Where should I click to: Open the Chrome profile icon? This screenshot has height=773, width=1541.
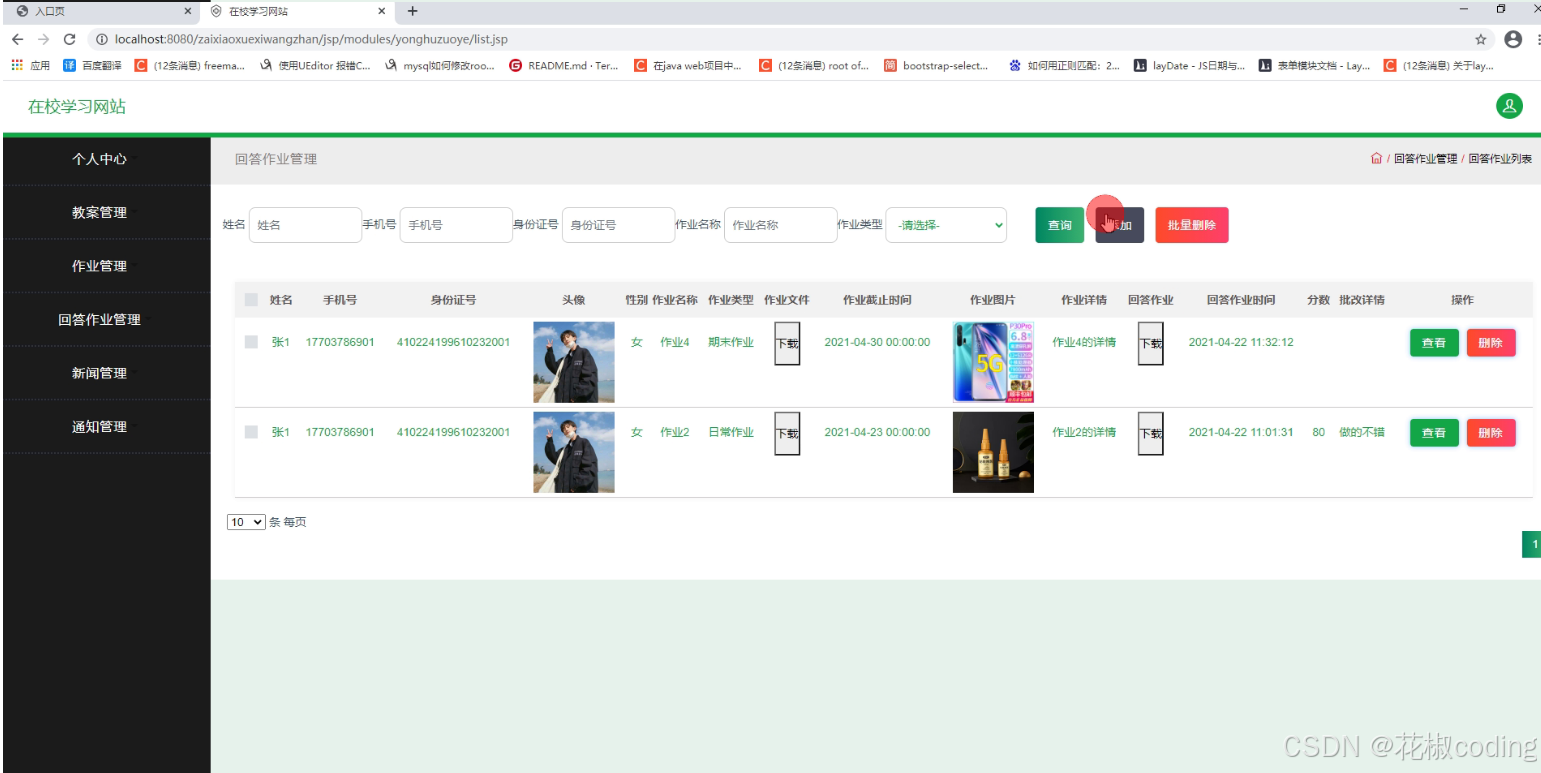tap(1513, 39)
